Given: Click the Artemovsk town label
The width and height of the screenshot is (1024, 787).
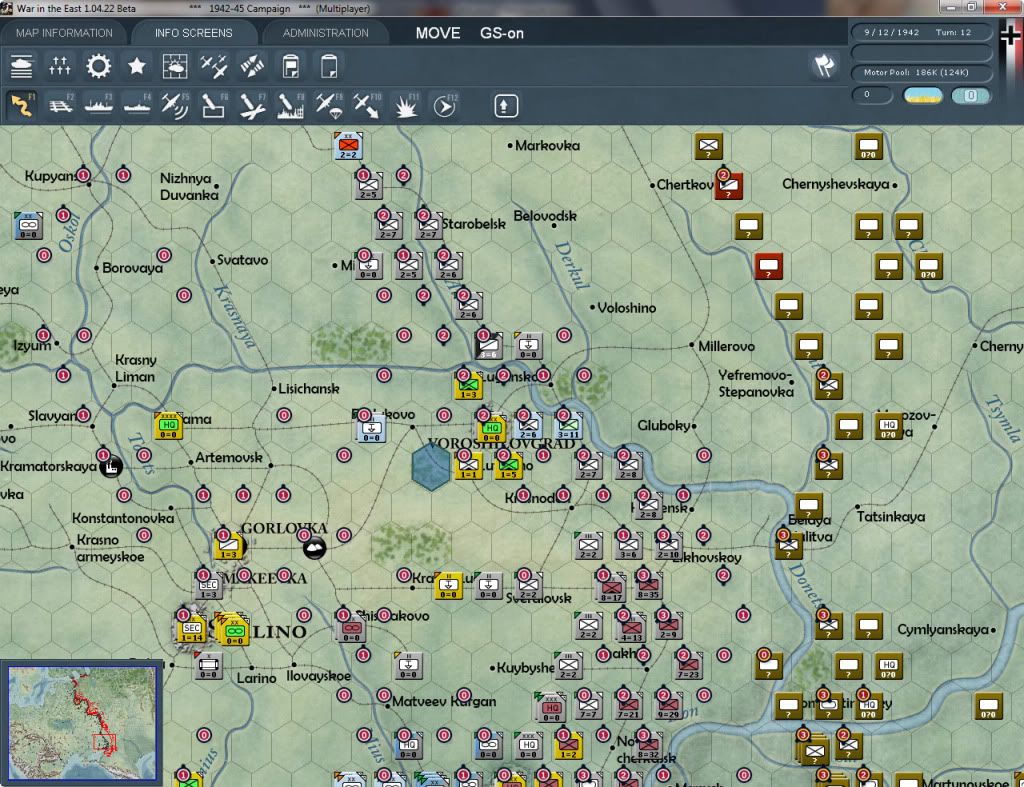Looking at the screenshot, I should [x=229, y=458].
